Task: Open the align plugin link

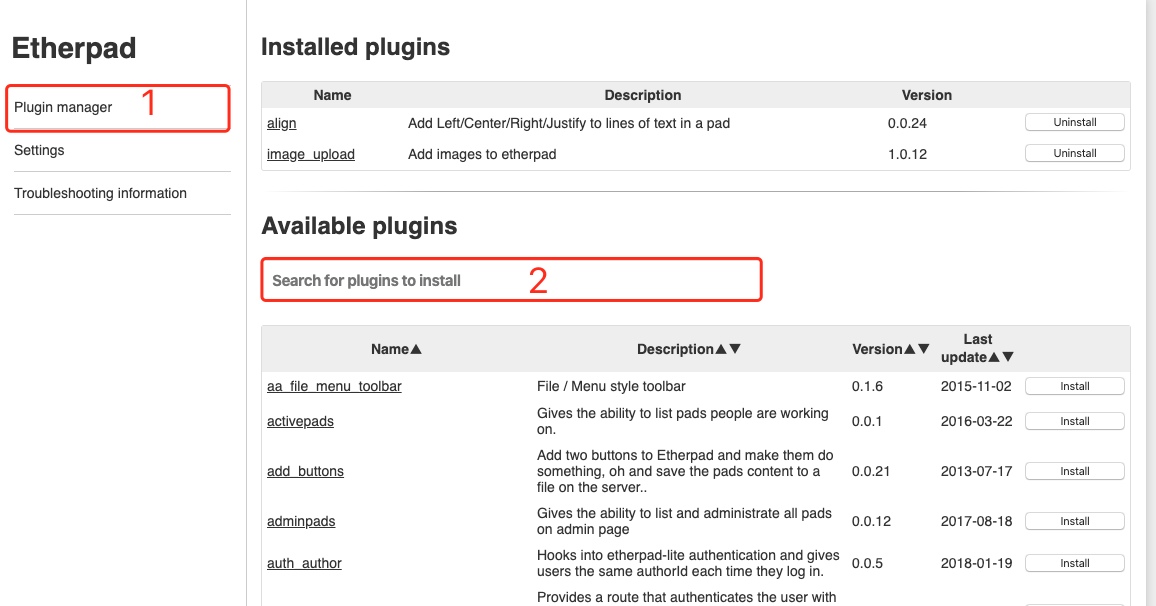Action: (x=282, y=123)
